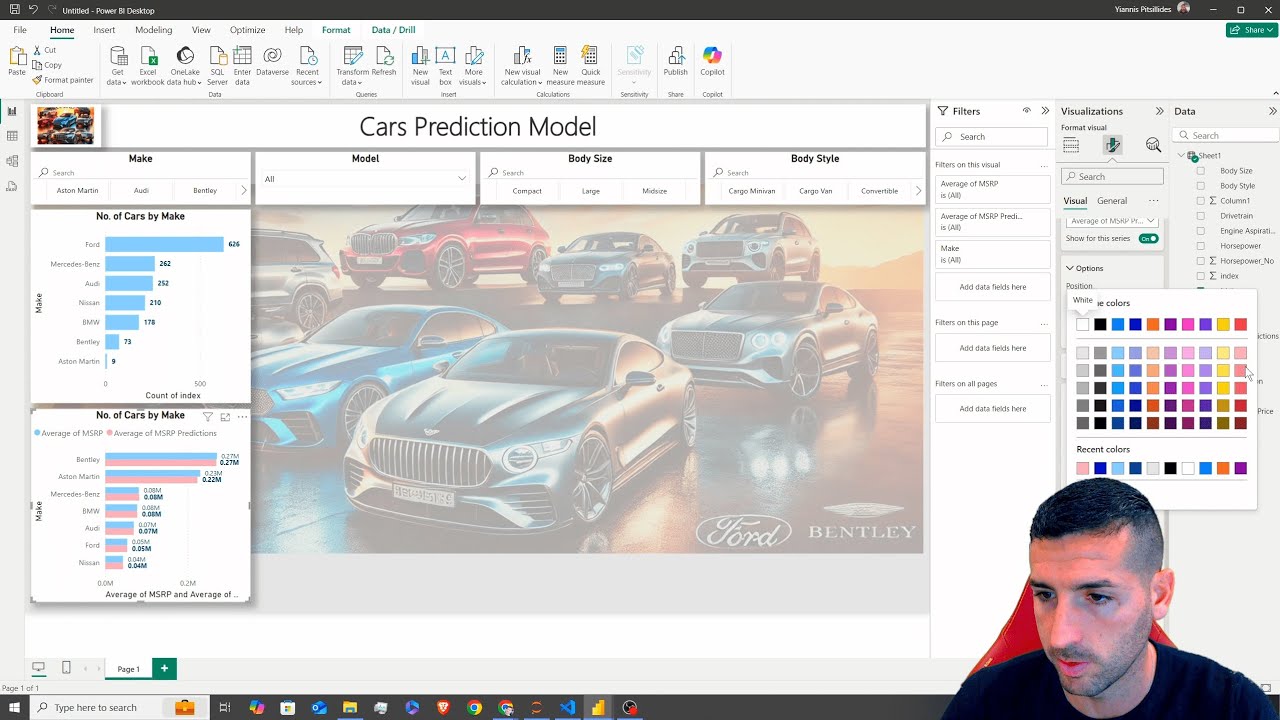Click the Save icon in title bar
The width and height of the screenshot is (1280, 720).
click(14, 9)
